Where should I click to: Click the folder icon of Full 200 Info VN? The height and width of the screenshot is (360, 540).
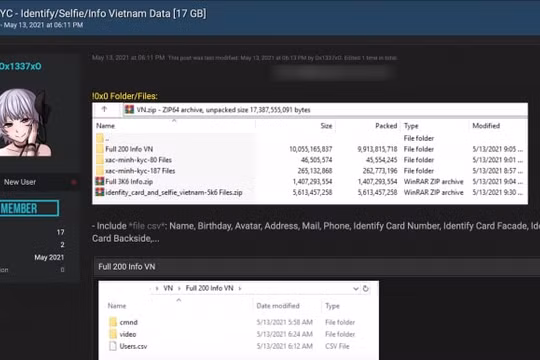(100, 149)
